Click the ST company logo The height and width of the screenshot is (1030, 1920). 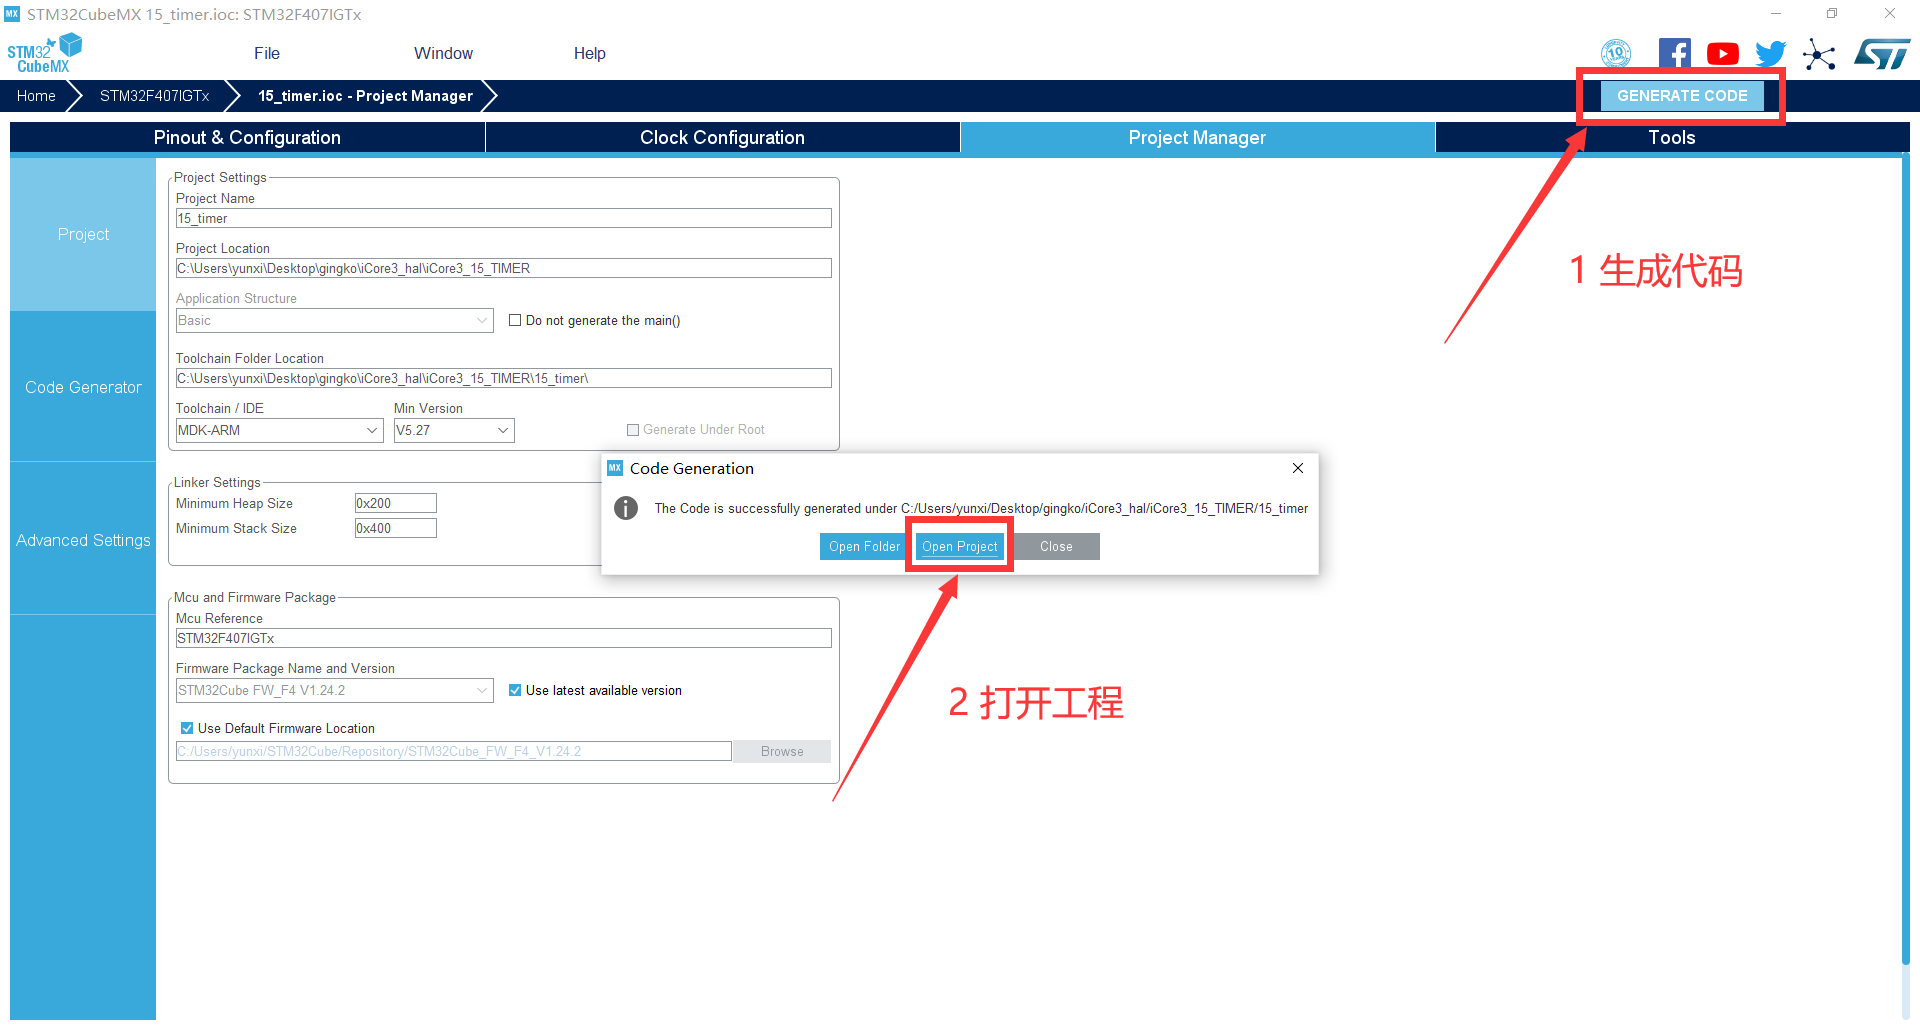1882,54
